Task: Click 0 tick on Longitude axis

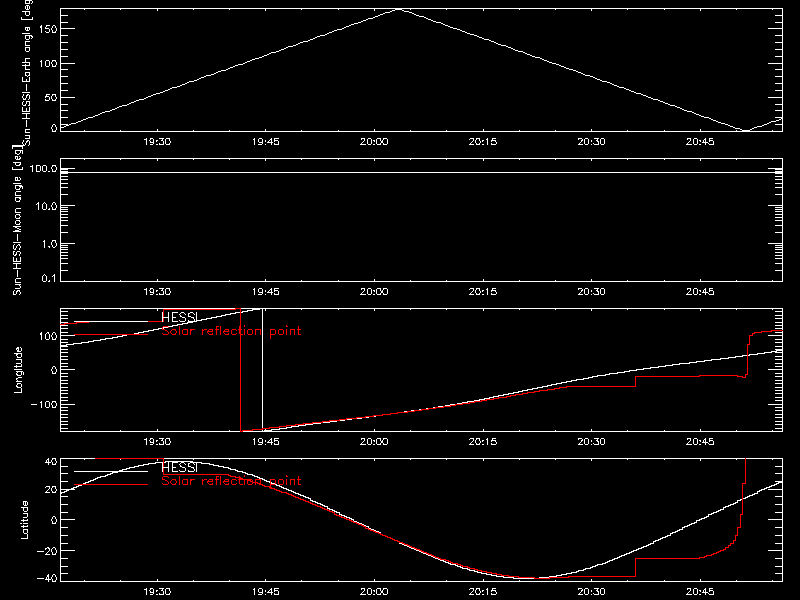Action: coord(54,370)
